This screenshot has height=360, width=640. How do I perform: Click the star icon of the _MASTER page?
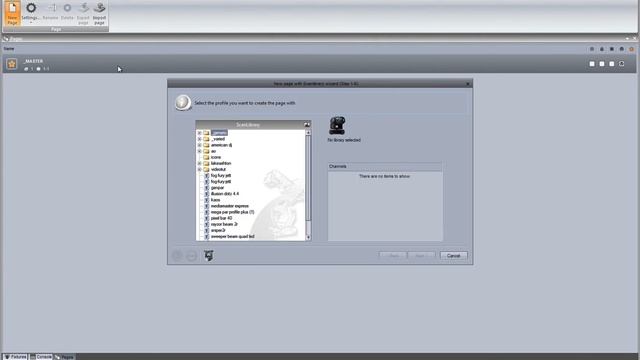[12, 64]
